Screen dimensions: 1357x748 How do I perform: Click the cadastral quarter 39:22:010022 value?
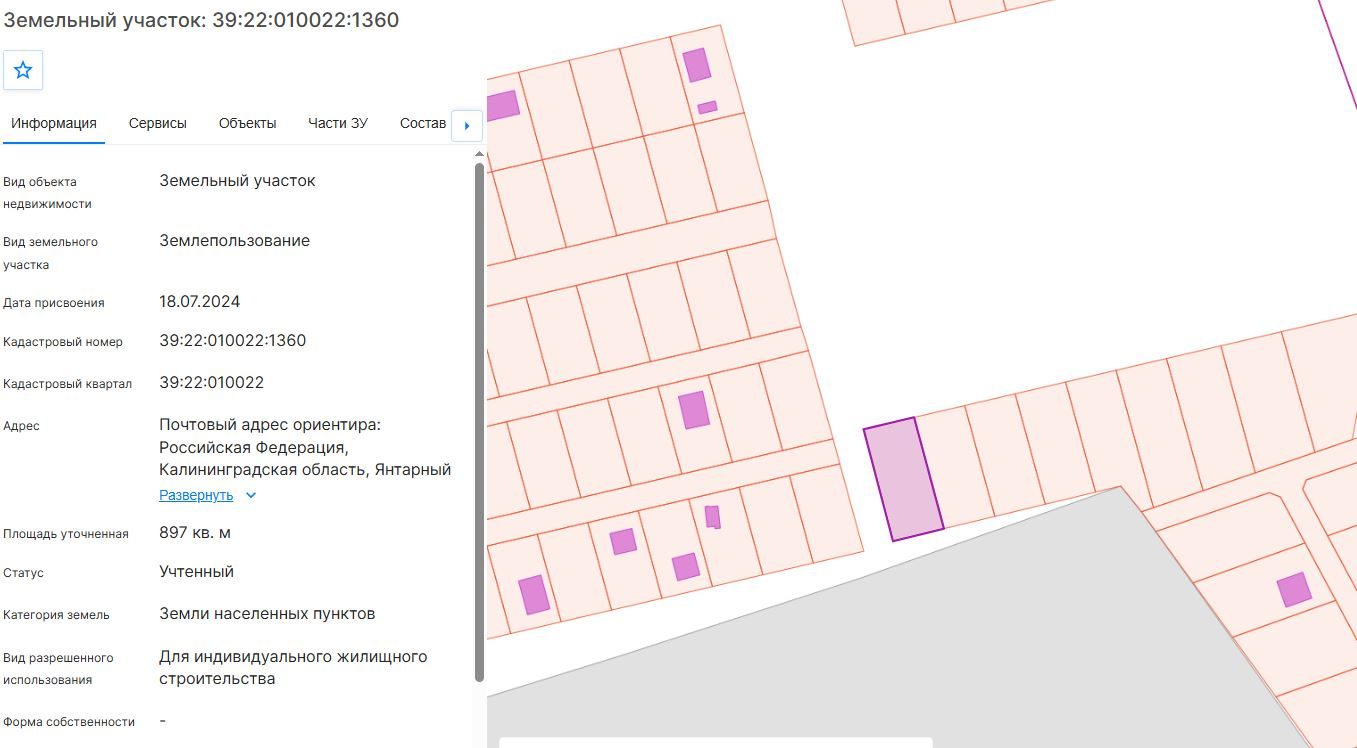[212, 383]
